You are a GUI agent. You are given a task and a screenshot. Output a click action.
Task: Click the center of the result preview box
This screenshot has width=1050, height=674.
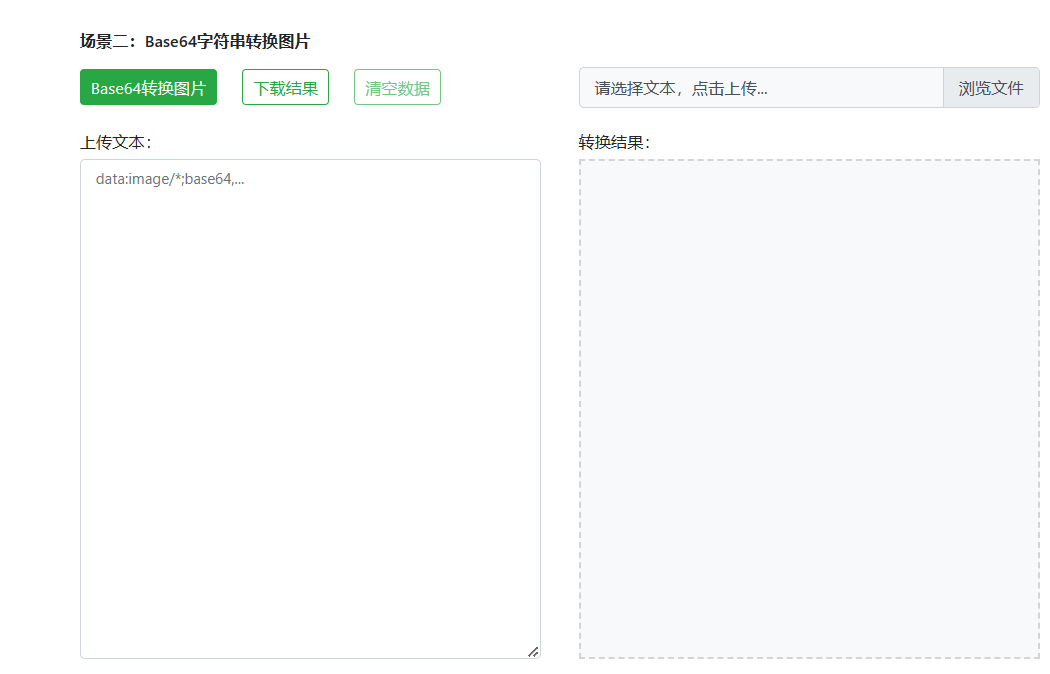[x=809, y=409]
